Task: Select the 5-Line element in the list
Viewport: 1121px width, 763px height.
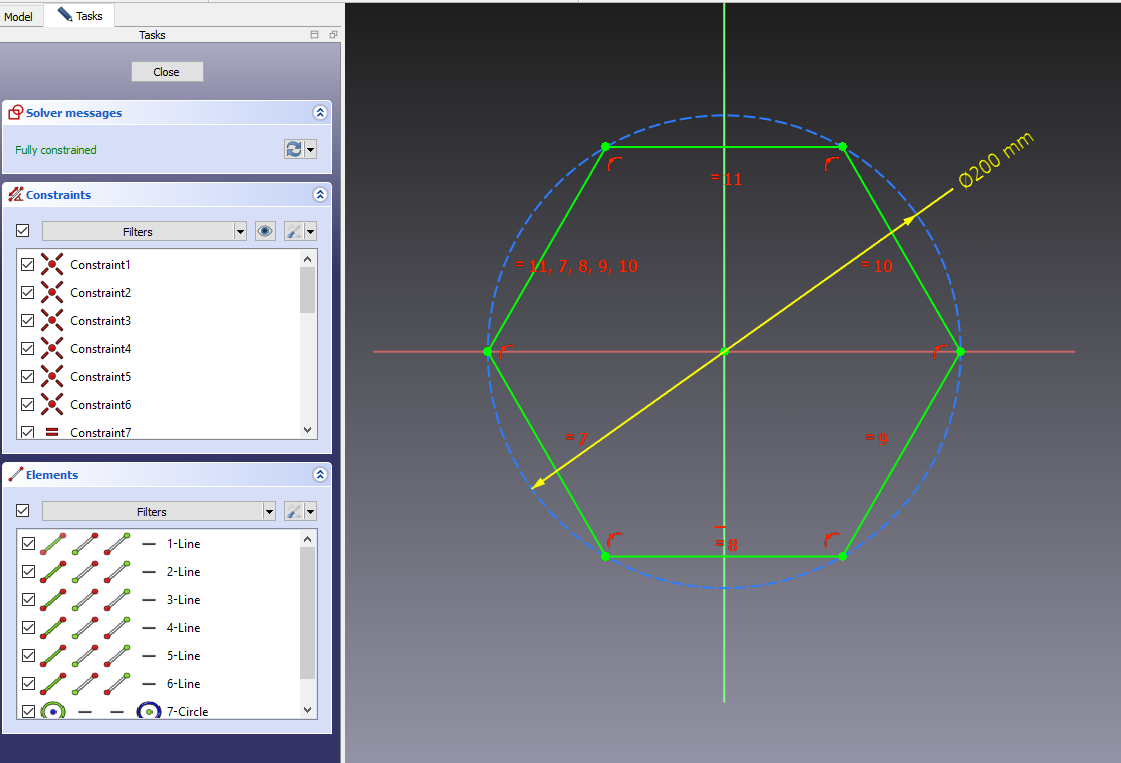Action: click(185, 655)
